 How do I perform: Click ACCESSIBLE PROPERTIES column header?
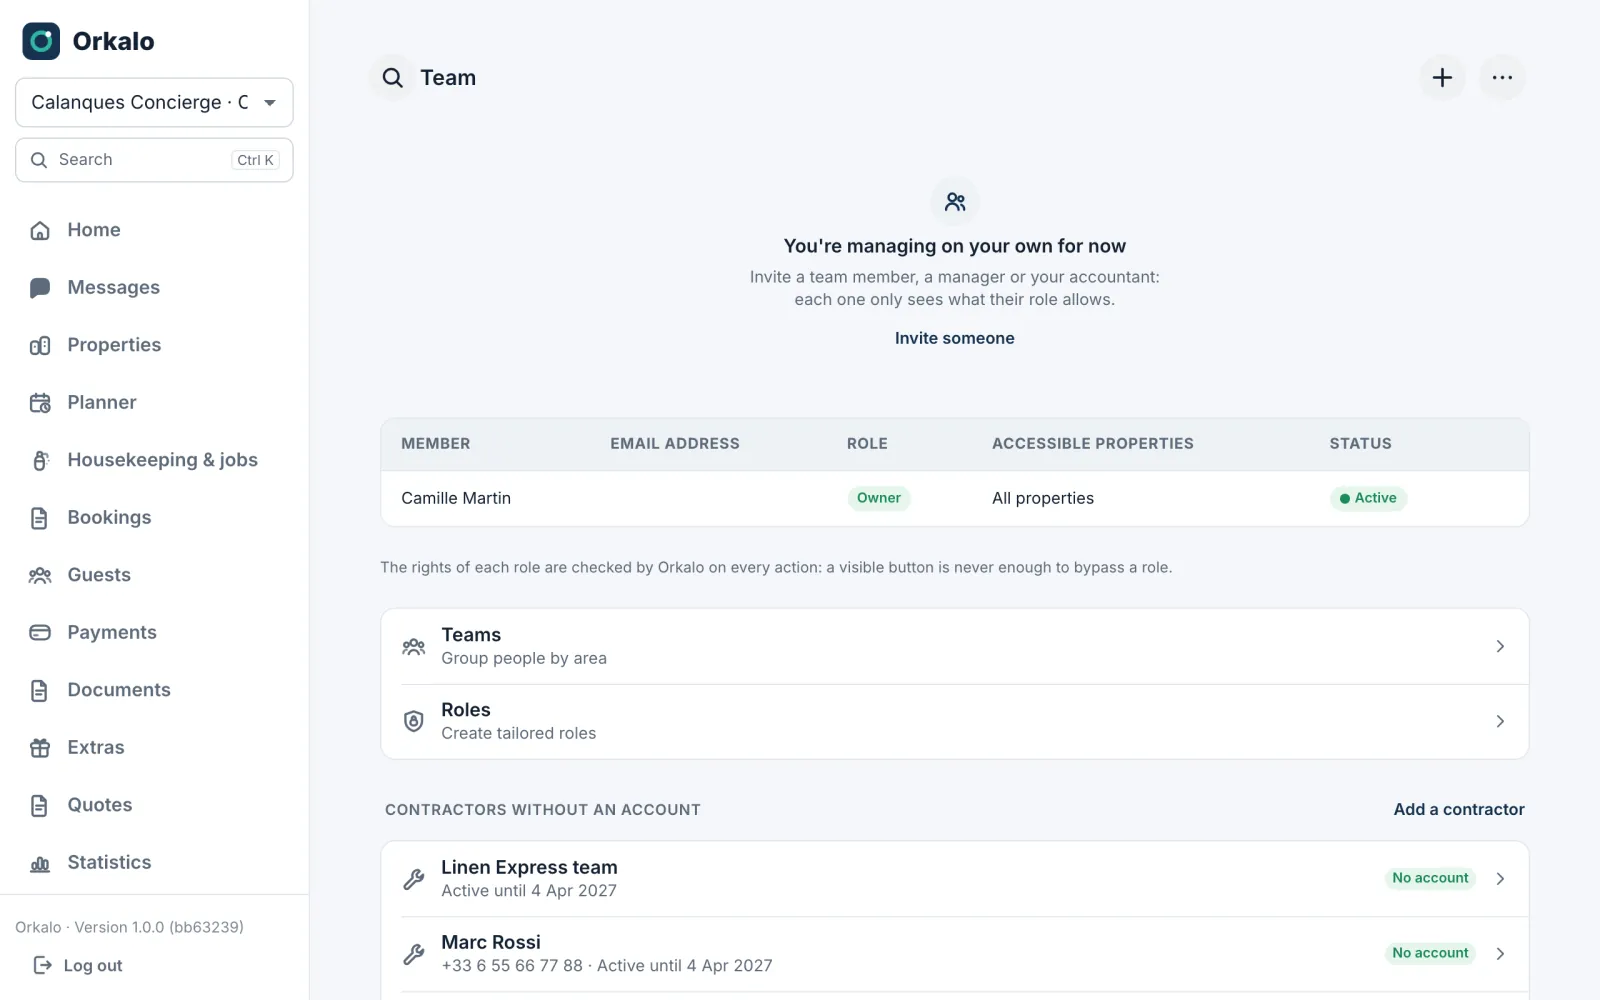[1093, 444]
